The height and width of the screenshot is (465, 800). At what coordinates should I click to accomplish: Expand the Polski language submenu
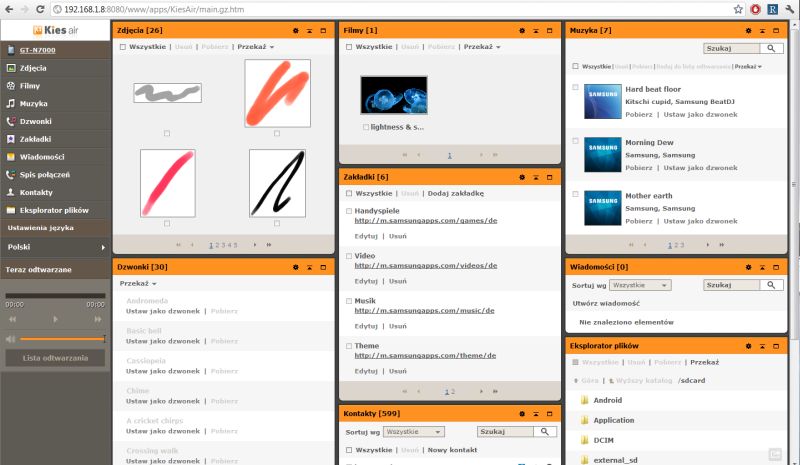[103, 247]
